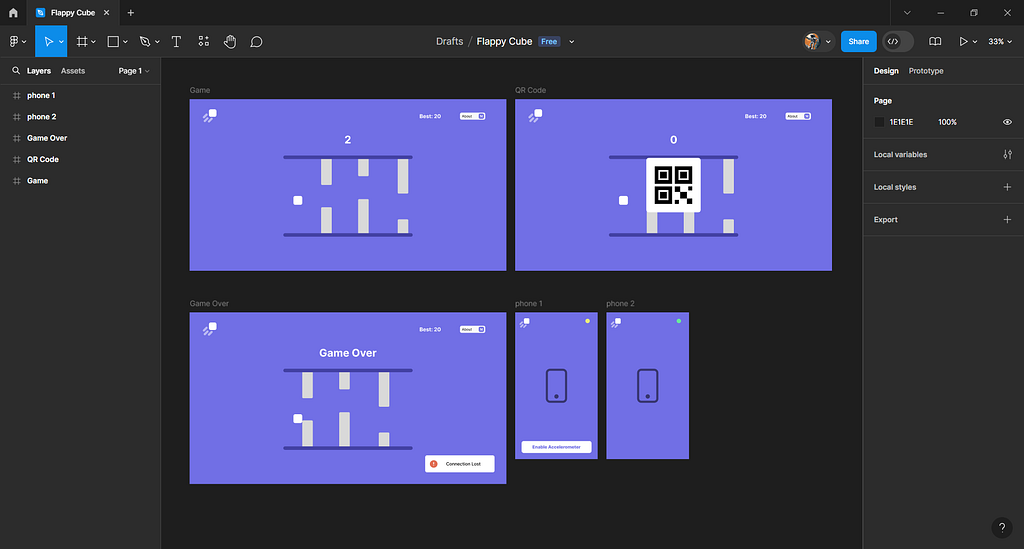The height and width of the screenshot is (549, 1024).
Task: Click the page background color swatch
Action: coord(879,122)
